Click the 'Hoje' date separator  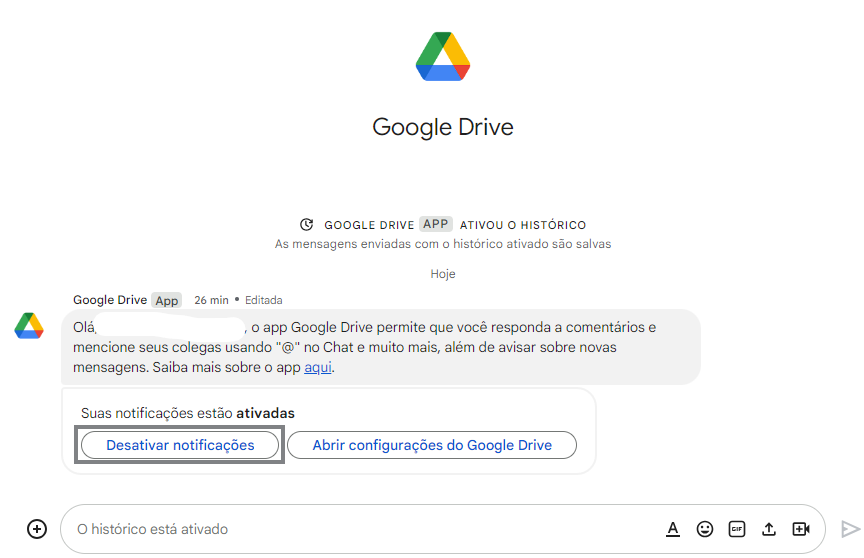(443, 274)
